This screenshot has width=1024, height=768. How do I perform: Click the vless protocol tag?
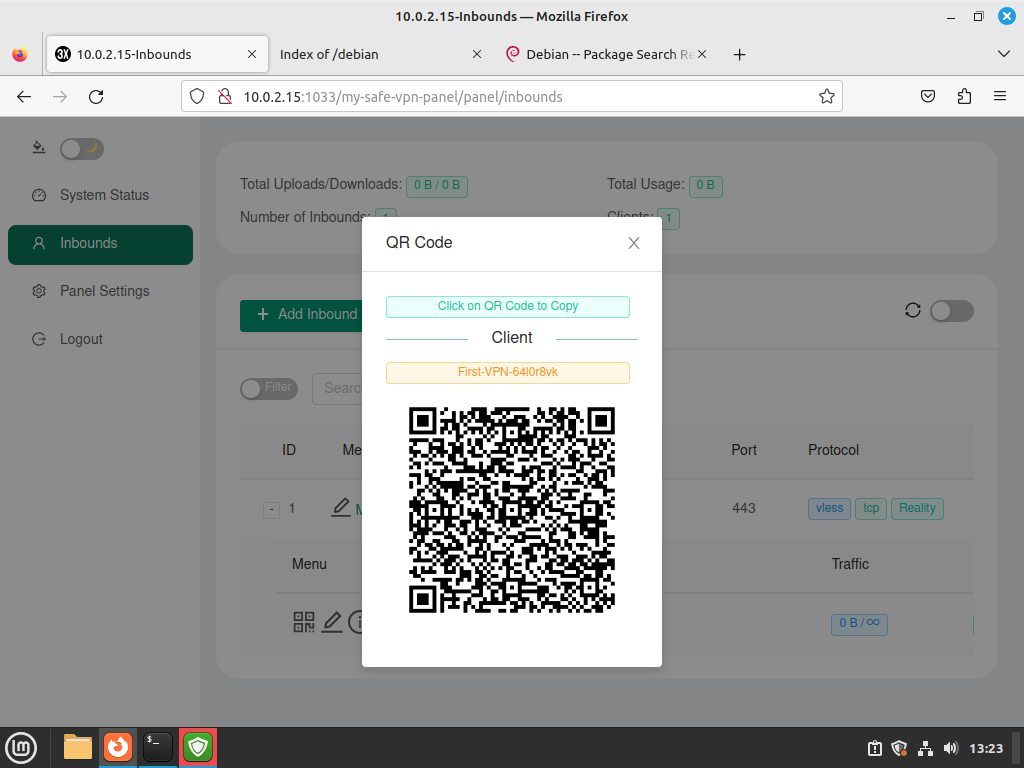point(829,509)
